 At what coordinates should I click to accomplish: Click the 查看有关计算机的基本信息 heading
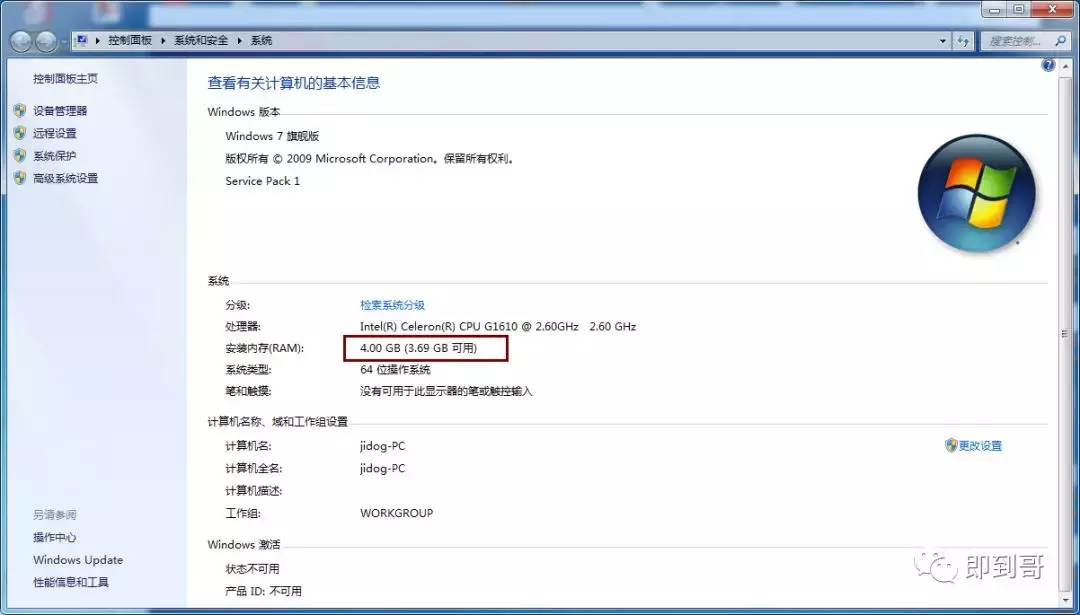coord(294,83)
